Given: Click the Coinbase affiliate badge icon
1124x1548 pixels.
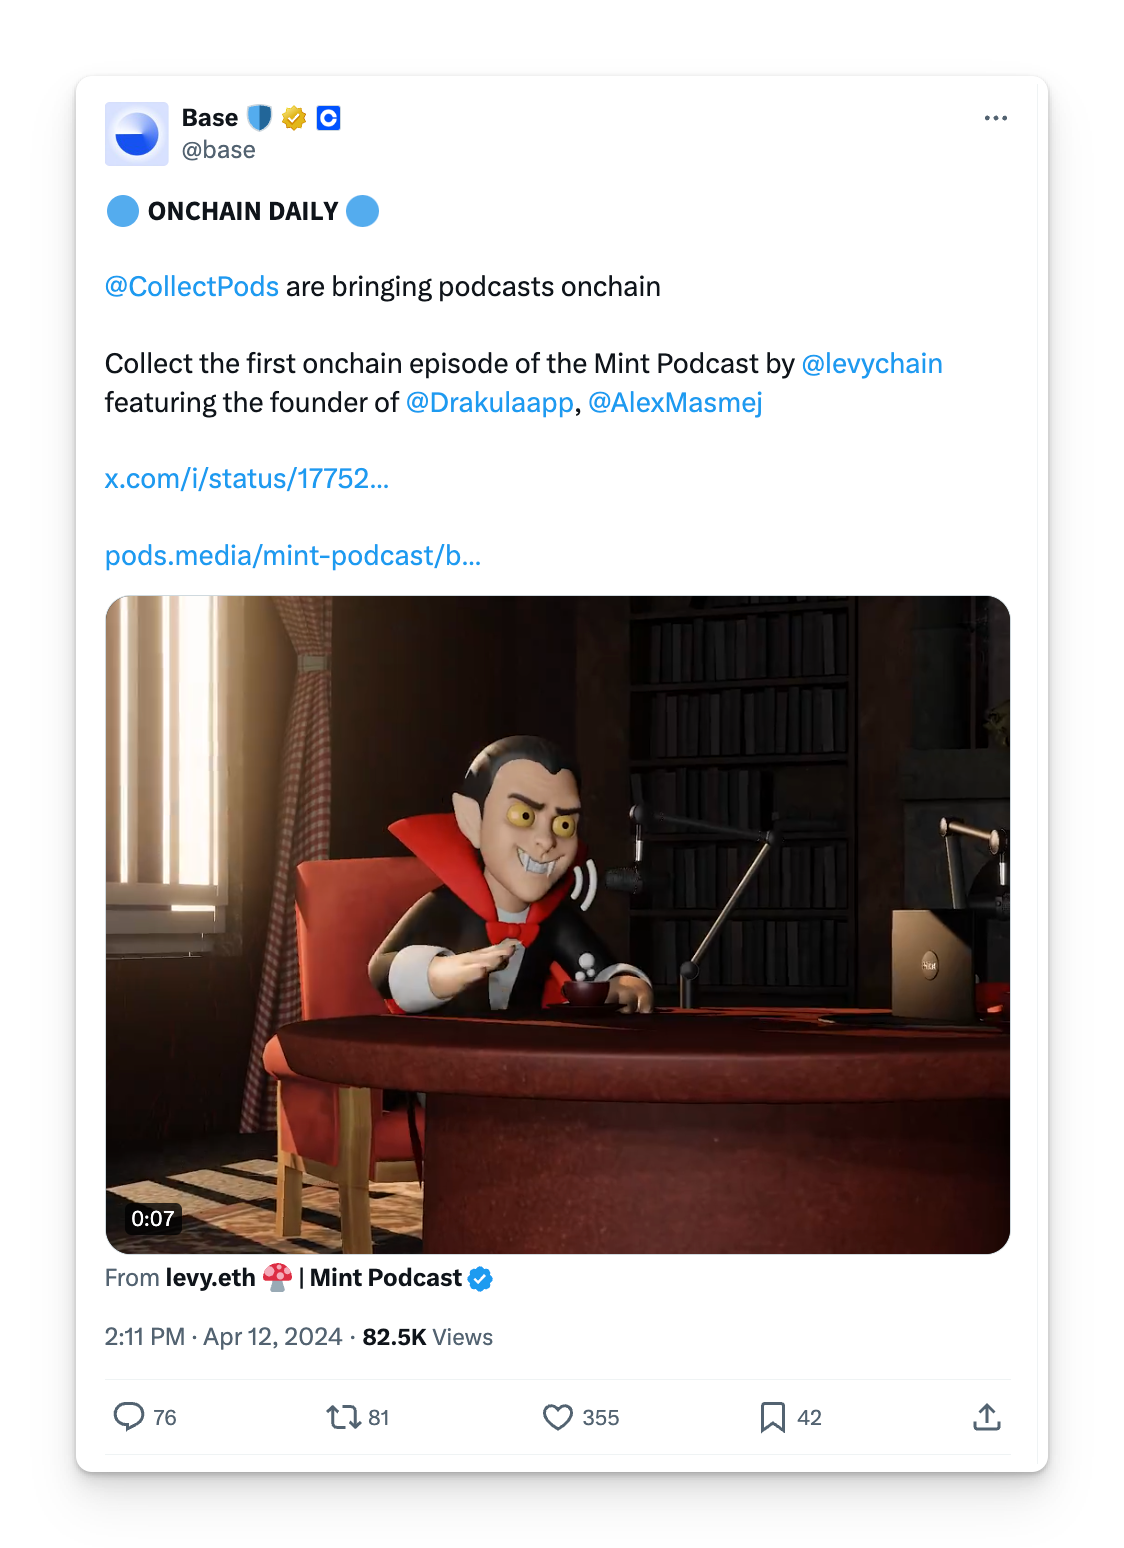Looking at the screenshot, I should [328, 118].
